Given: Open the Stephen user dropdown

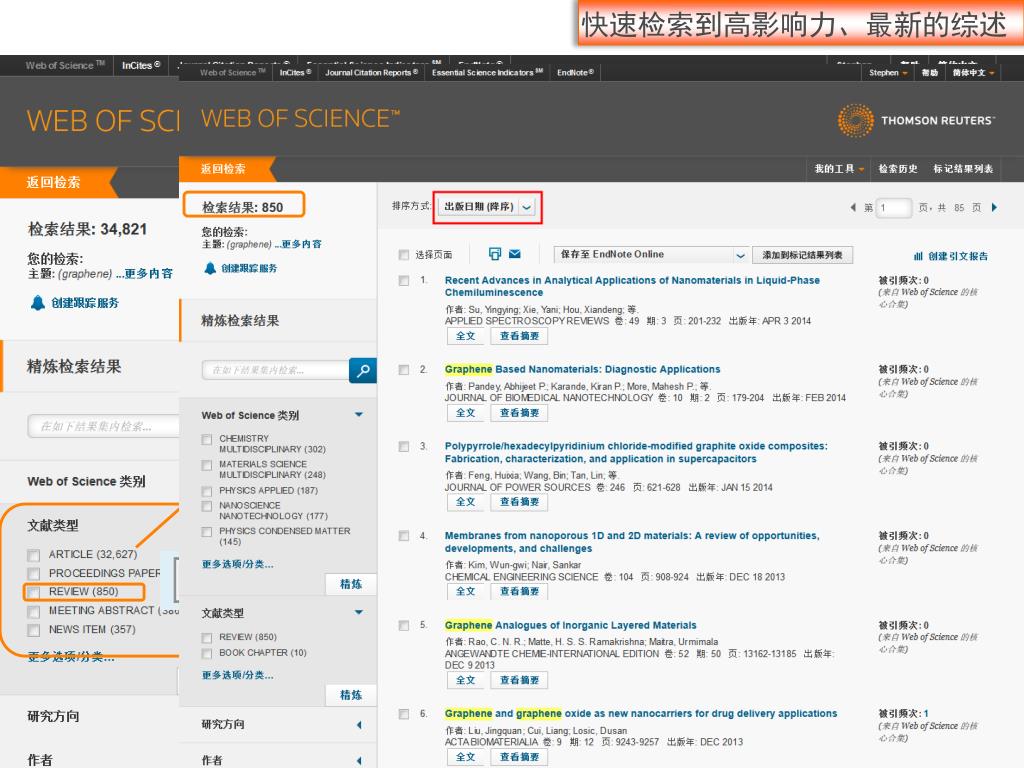Looking at the screenshot, I should coord(888,72).
